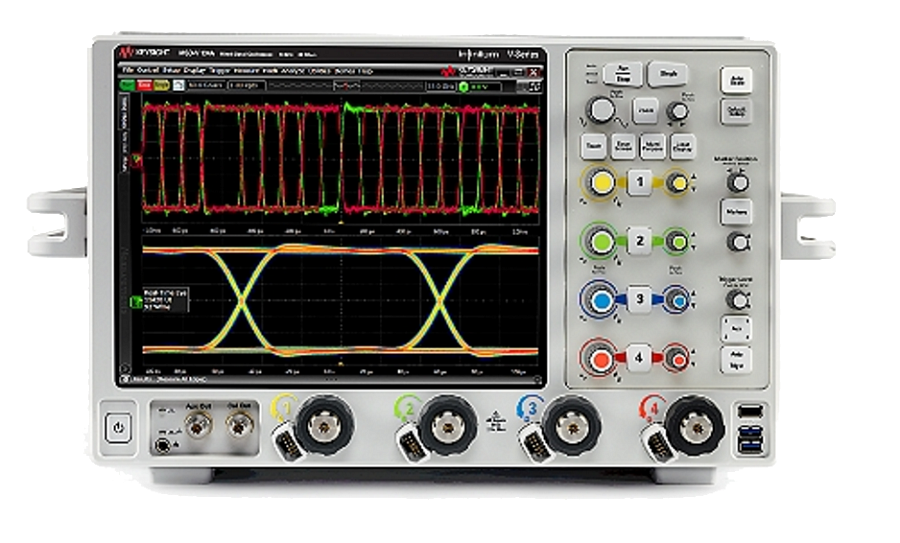The width and height of the screenshot is (900, 543).
Task: Open the File menu on the scope screen
Action: pyautogui.click(x=127, y=71)
